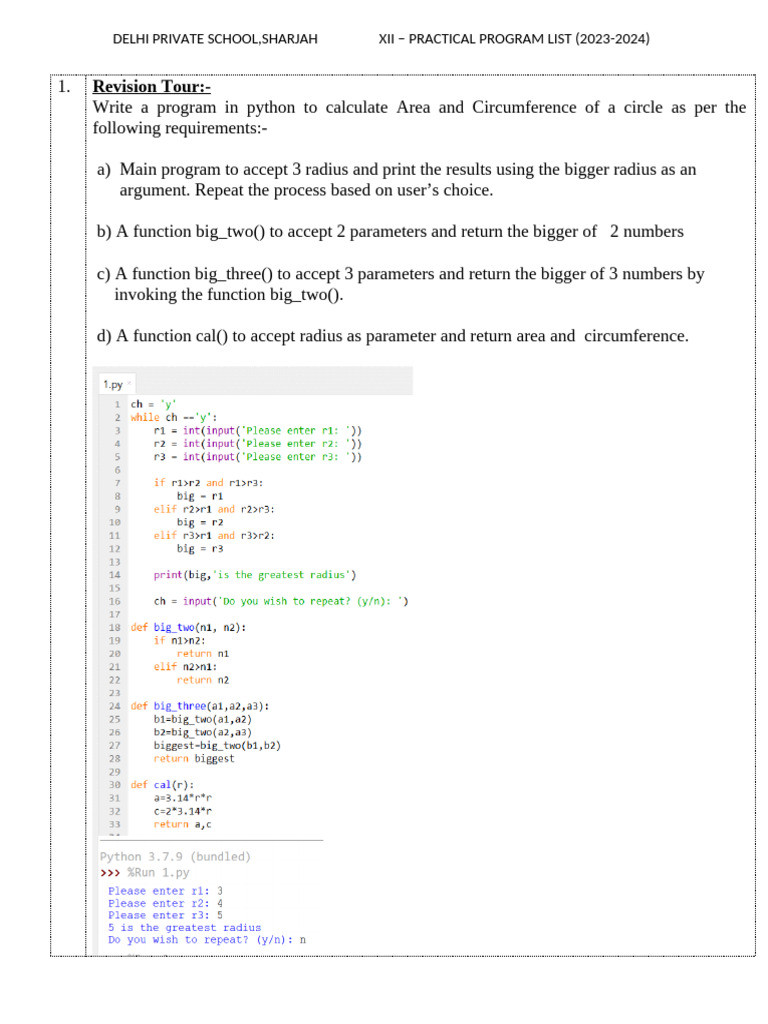Close the 1.py tab with its x
The image size is (768, 1024).
coord(129,383)
